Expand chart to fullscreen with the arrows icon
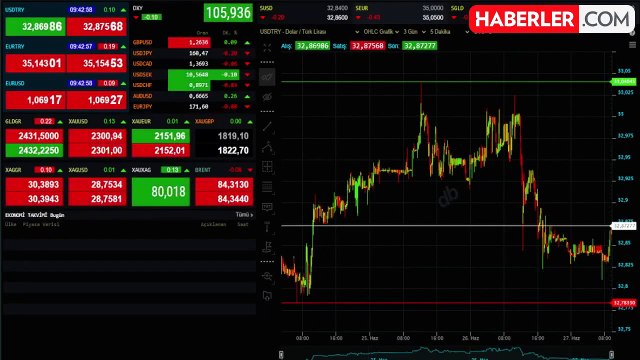The height and width of the screenshot is (360, 640). pyautogui.click(x=267, y=48)
